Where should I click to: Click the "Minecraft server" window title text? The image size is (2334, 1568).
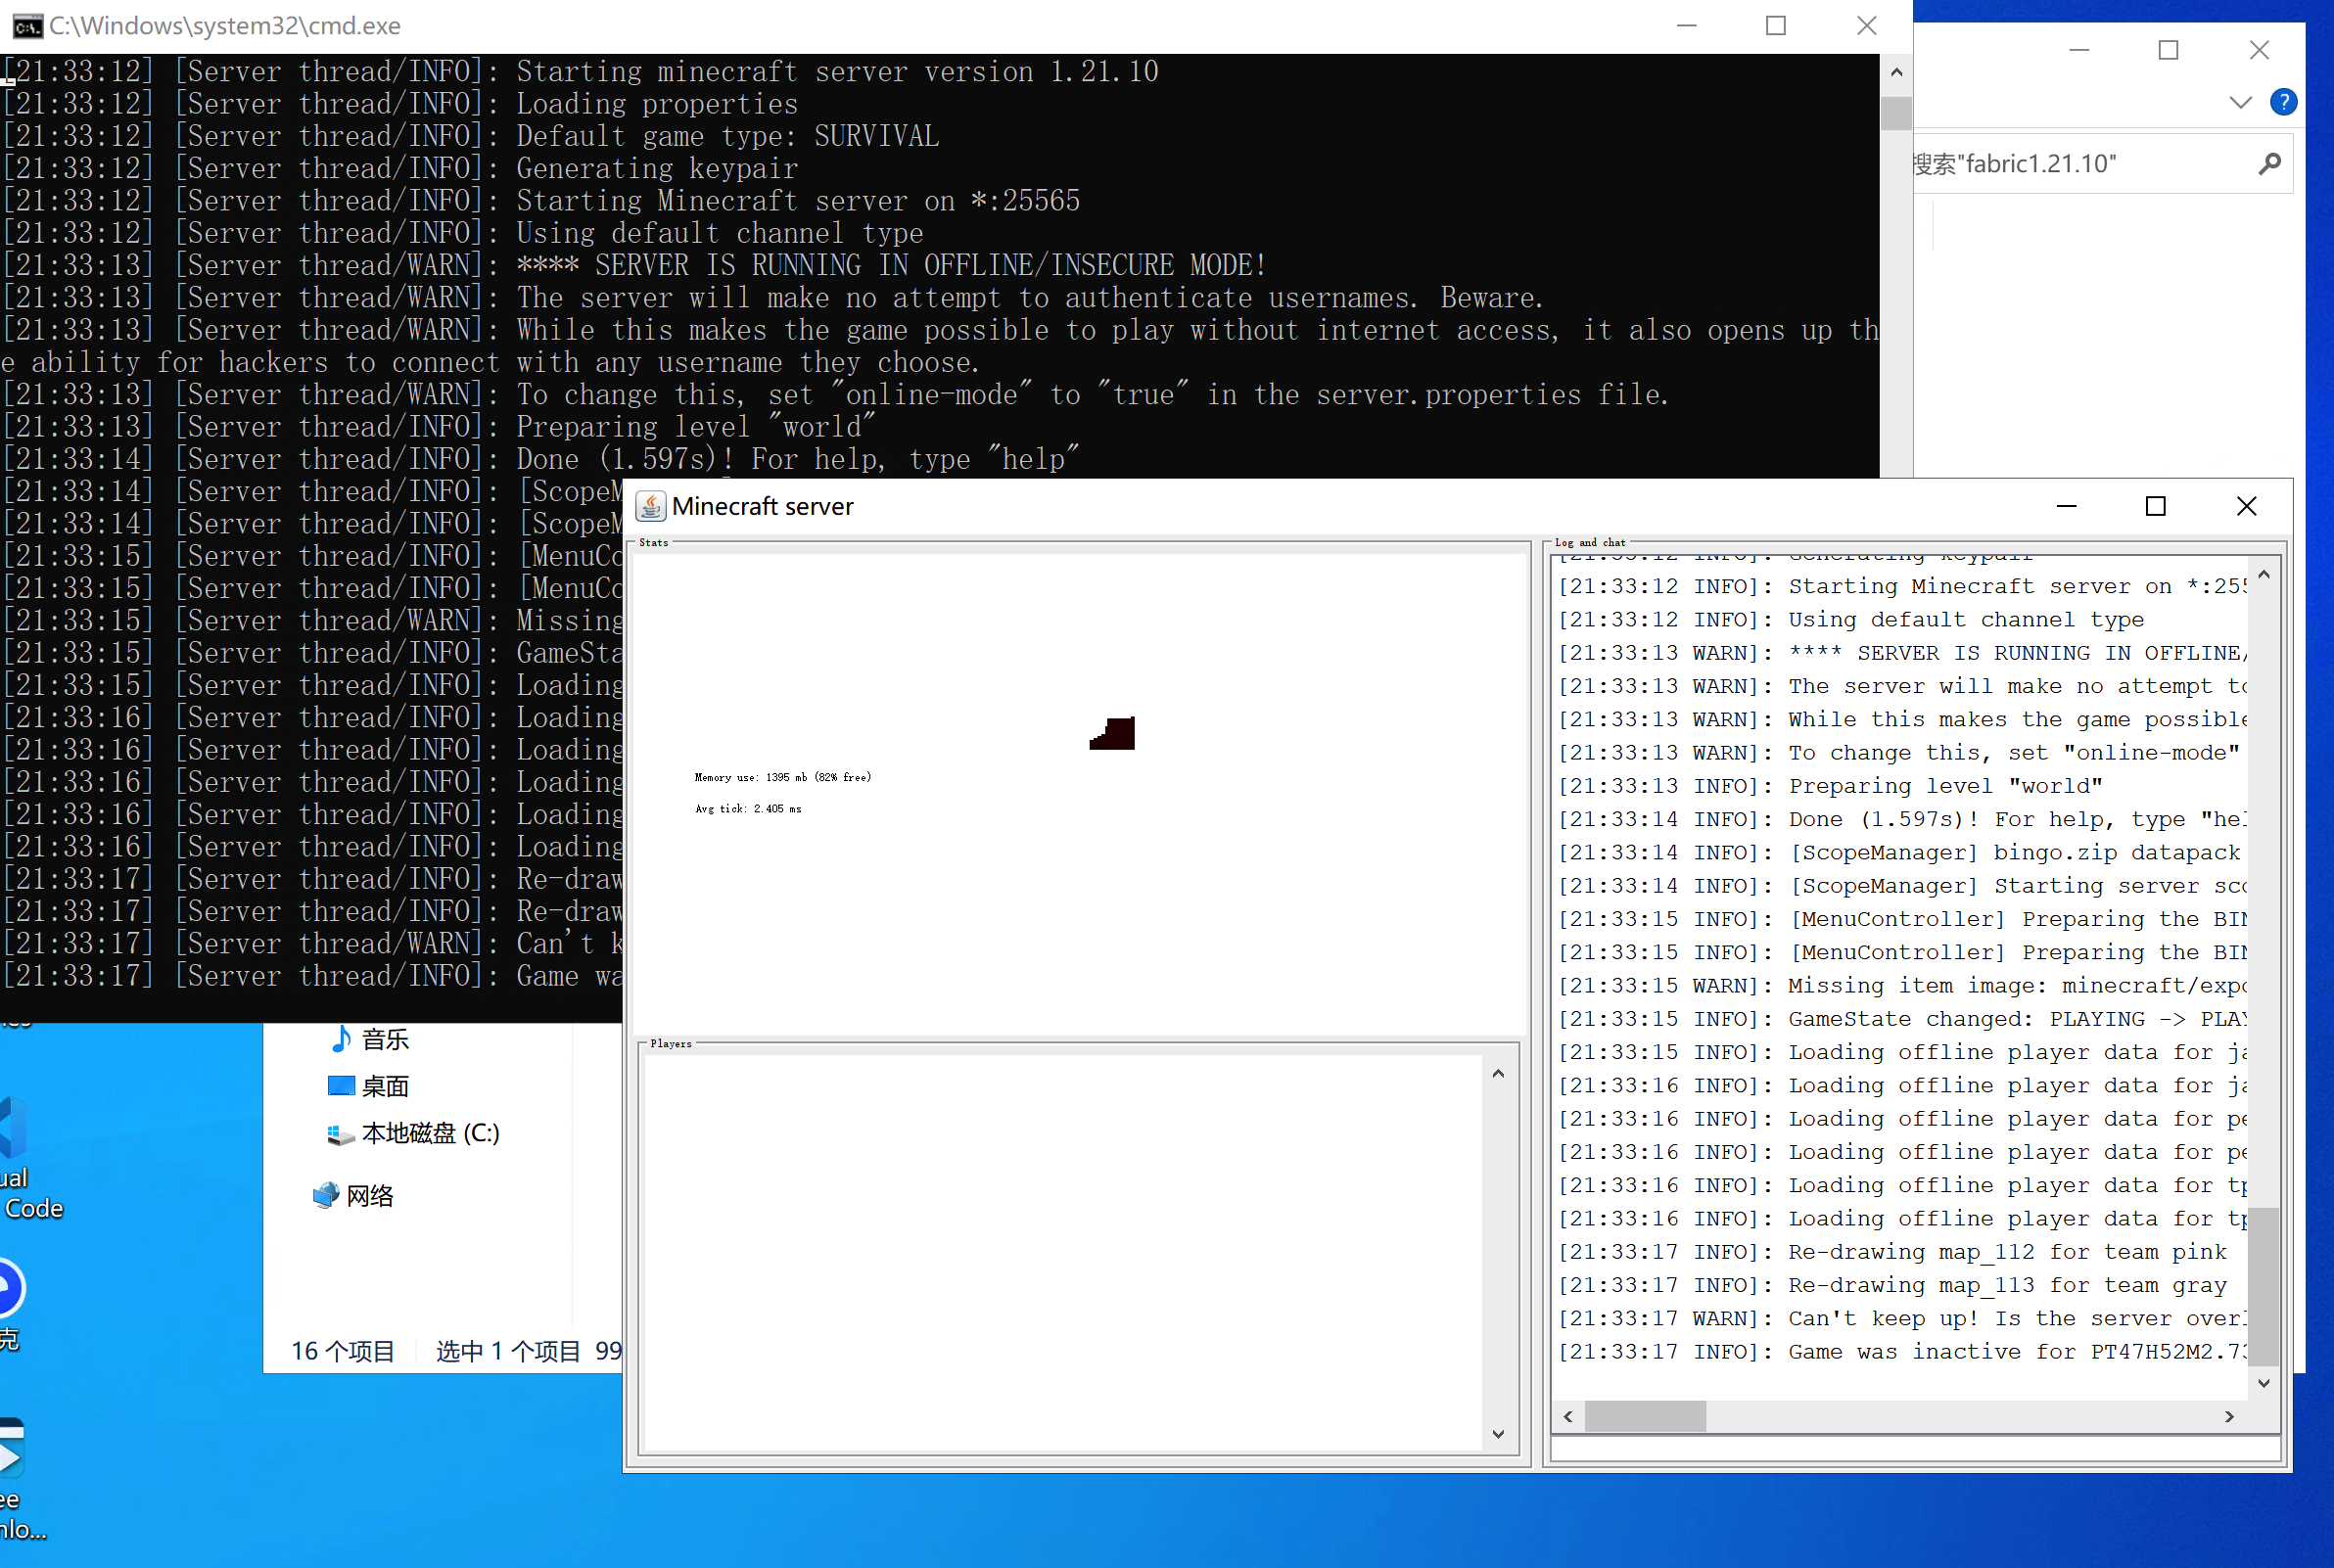coord(762,507)
